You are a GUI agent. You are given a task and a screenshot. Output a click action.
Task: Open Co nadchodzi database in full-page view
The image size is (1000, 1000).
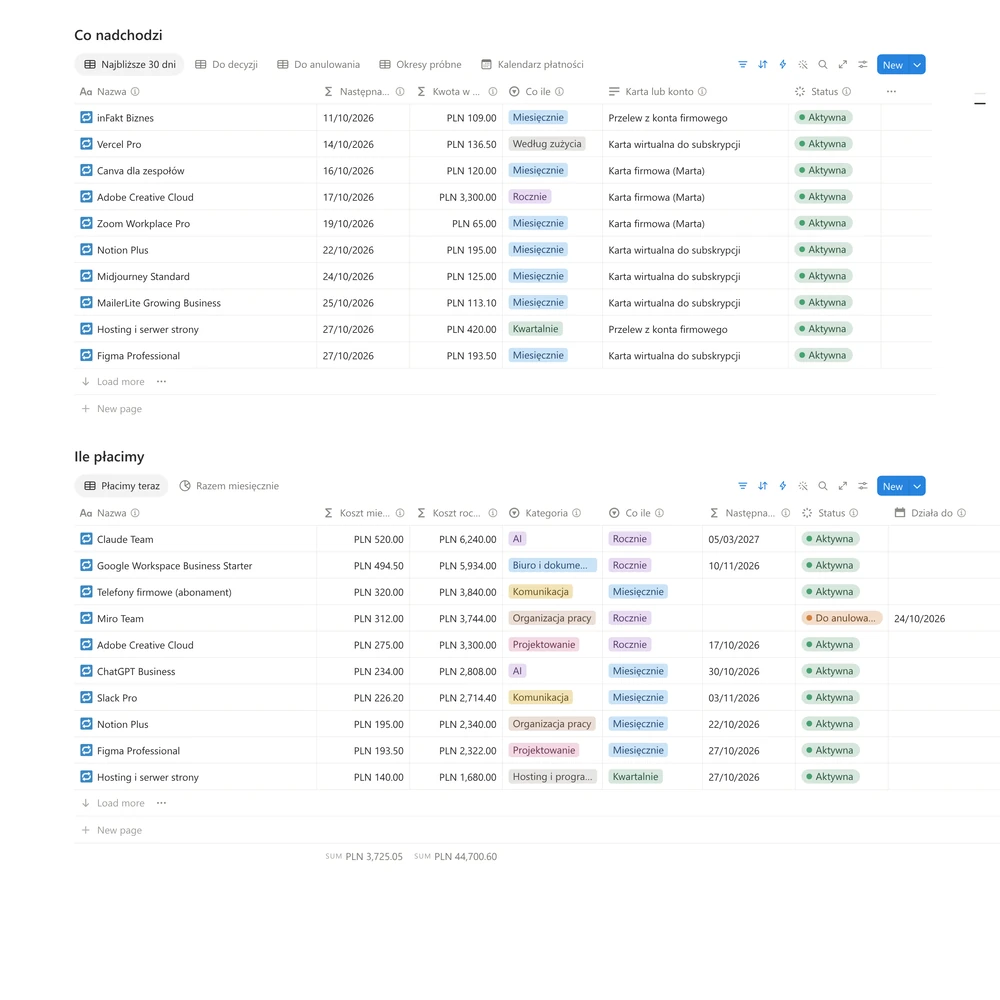tap(842, 64)
